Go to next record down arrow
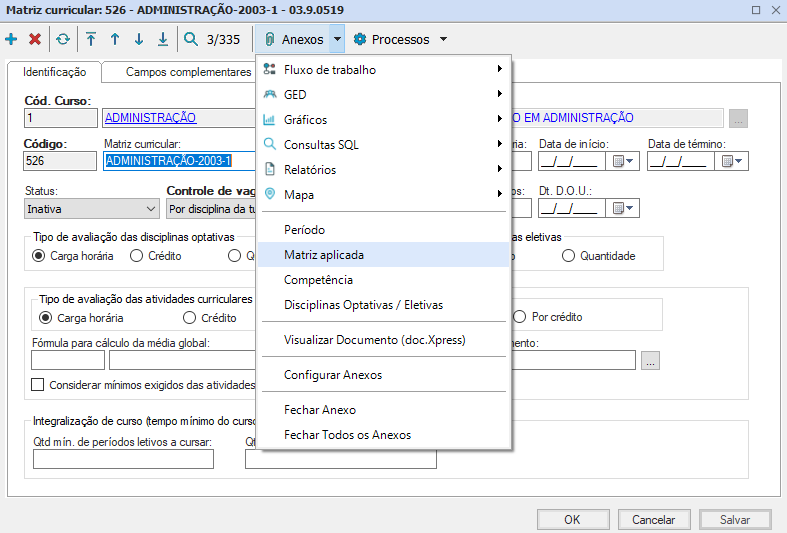Image resolution: width=787 pixels, height=533 pixels. (139, 40)
